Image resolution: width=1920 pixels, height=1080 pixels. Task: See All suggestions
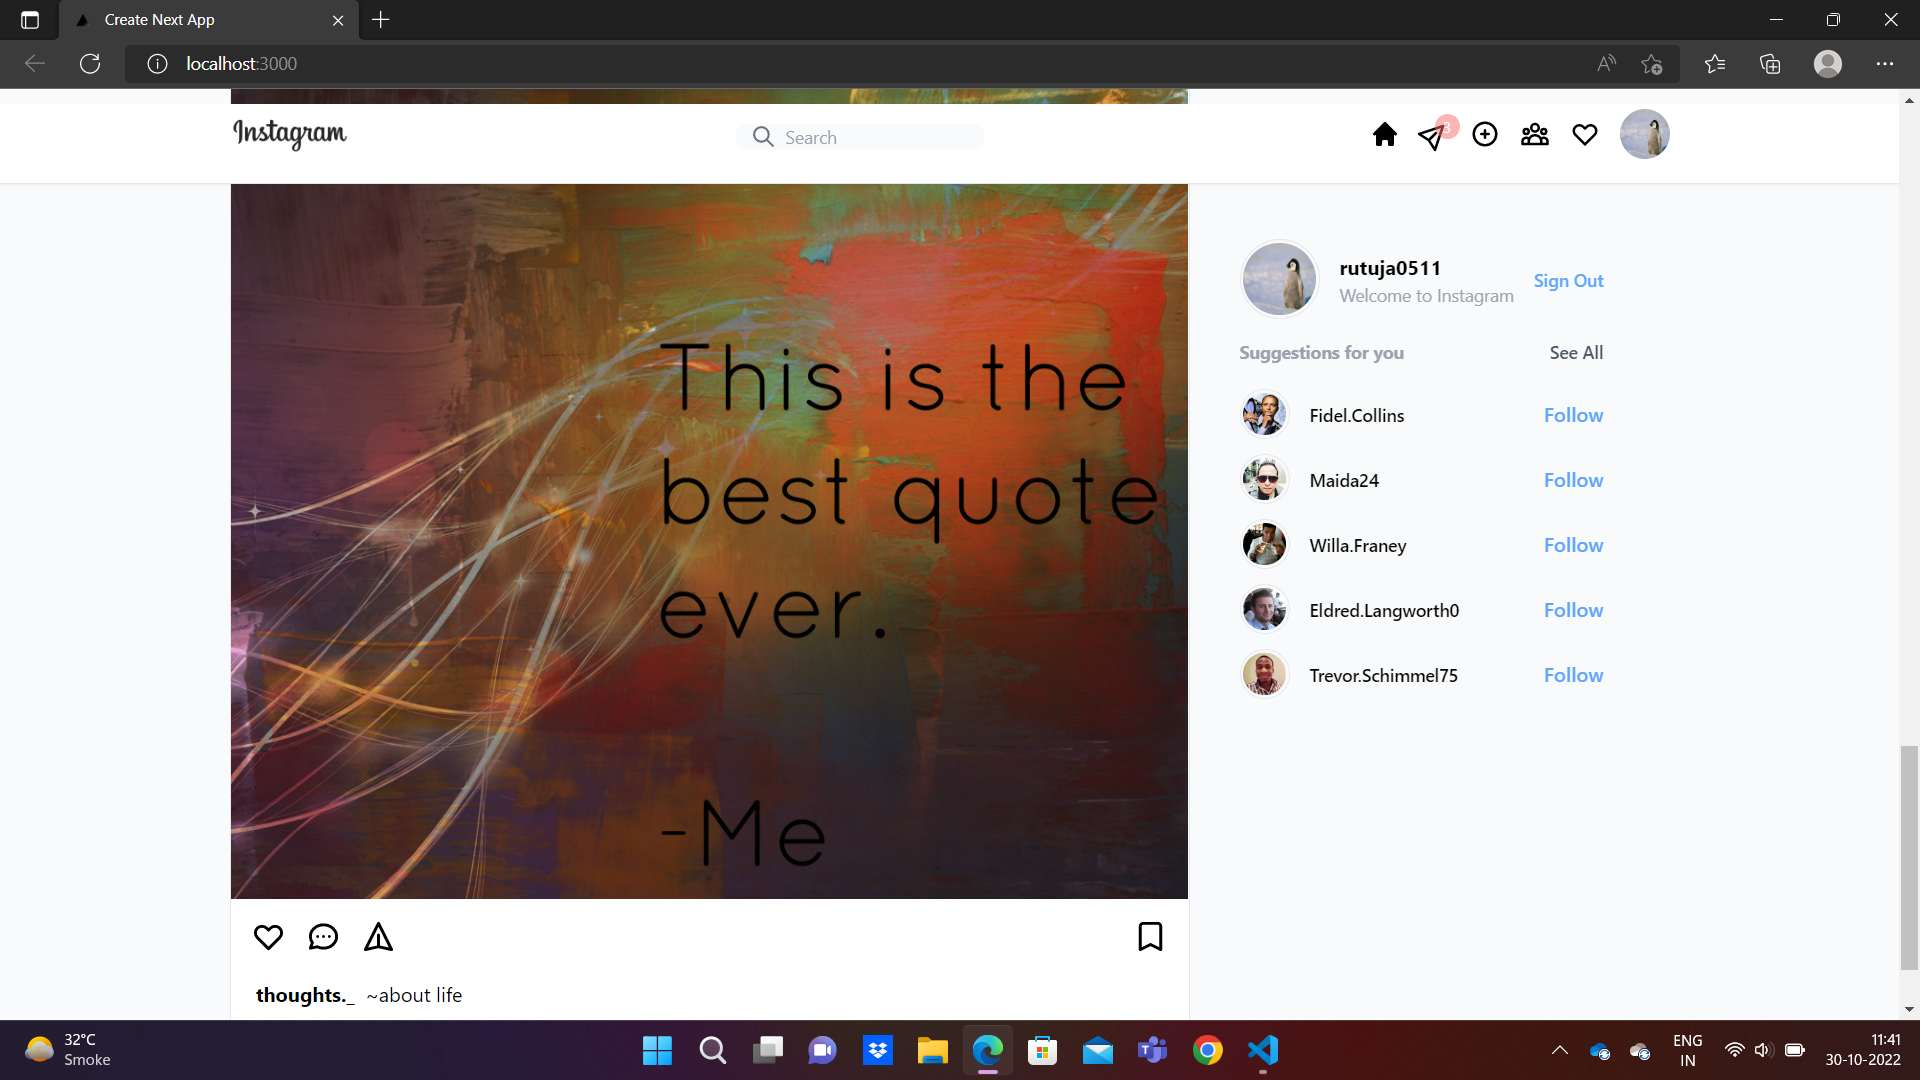(1576, 352)
